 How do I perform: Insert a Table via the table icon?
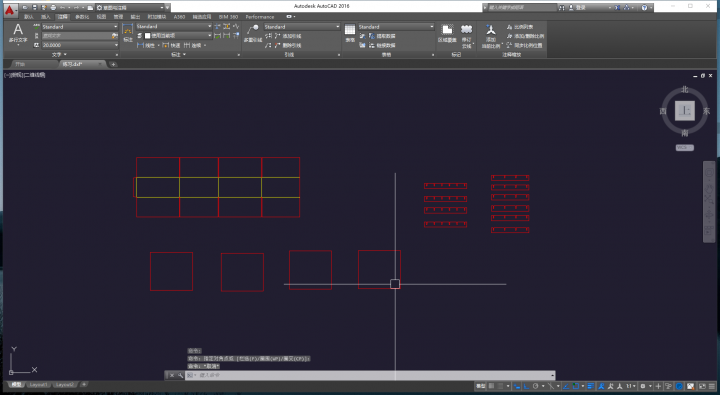350,33
